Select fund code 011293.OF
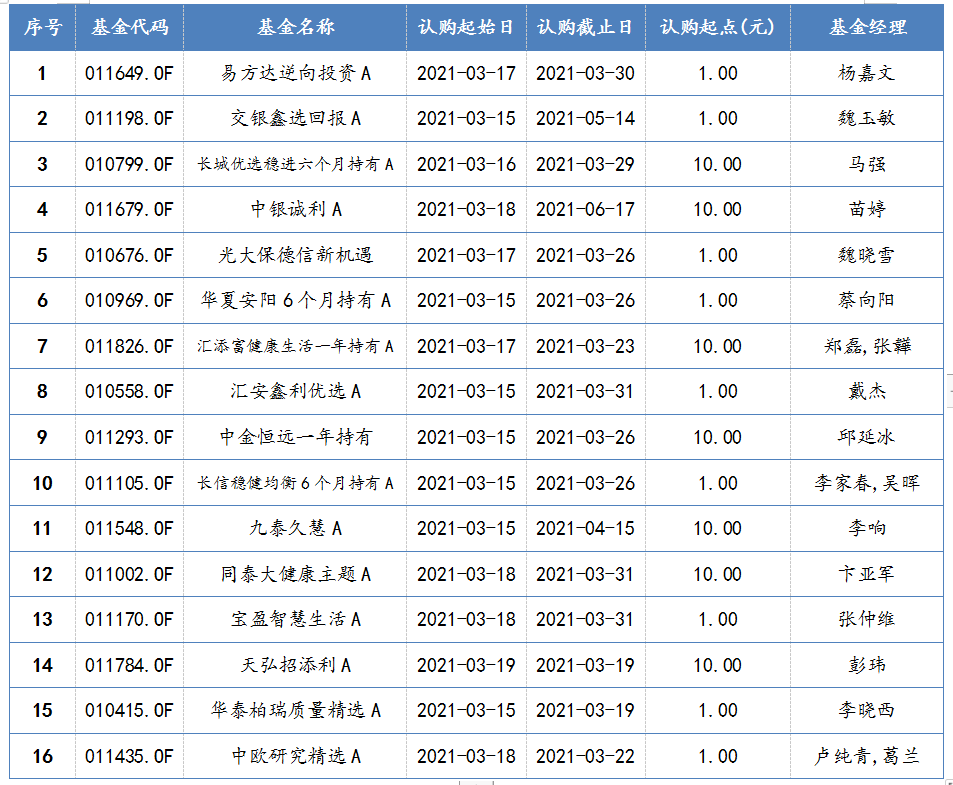 pos(129,437)
